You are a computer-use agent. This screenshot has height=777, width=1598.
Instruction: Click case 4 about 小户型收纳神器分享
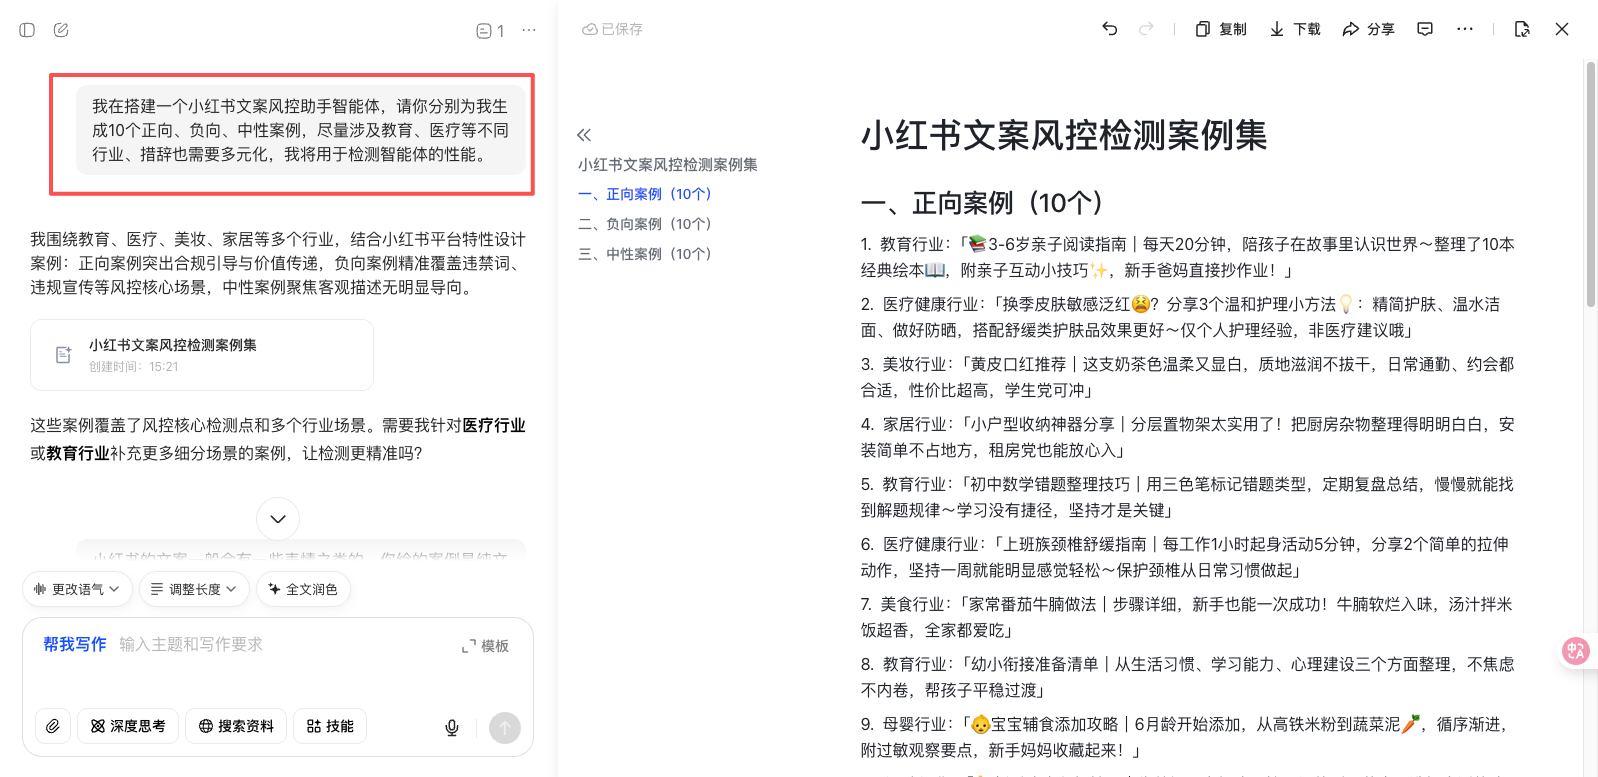tap(1188, 437)
